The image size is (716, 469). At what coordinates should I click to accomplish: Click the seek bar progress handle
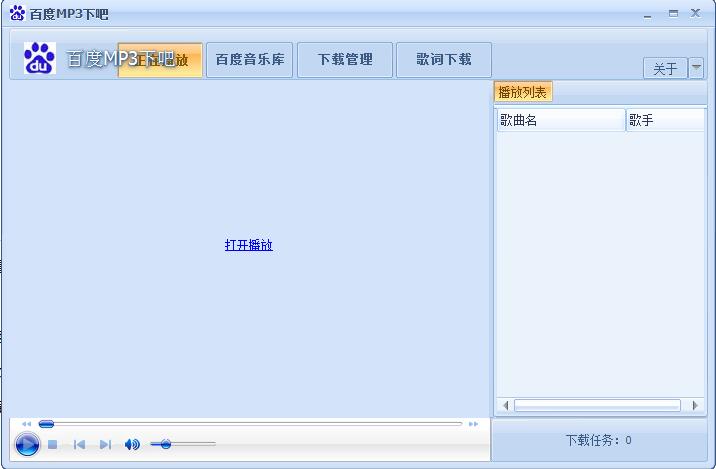point(46,424)
